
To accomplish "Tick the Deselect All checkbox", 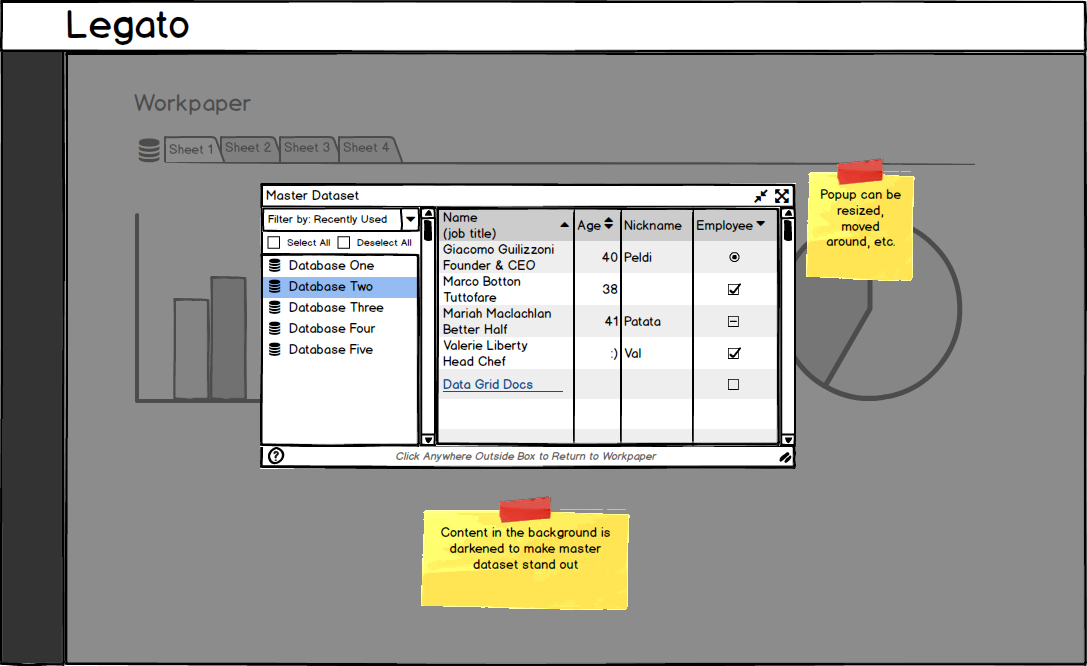I will tap(344, 243).
